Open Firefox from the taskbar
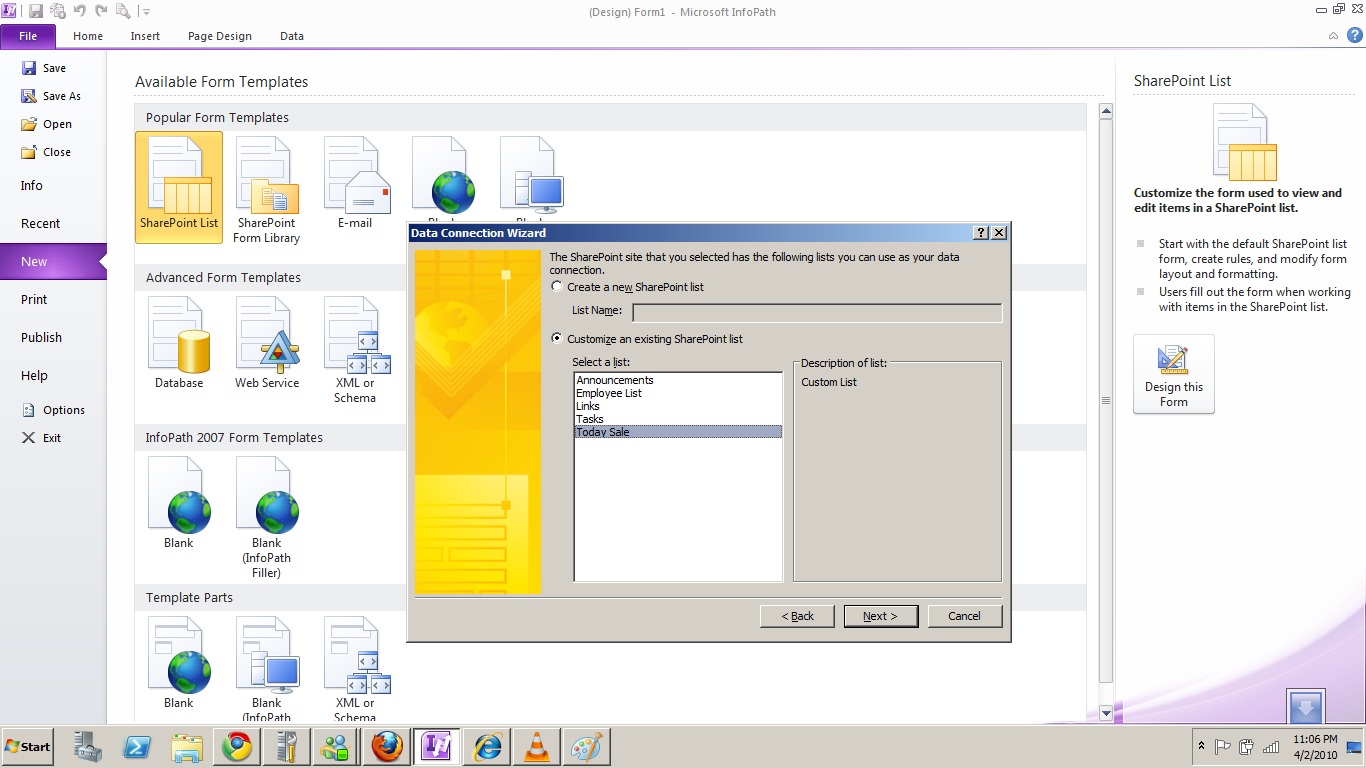Screen dimensions: 1366x768 pyautogui.click(x=387, y=747)
